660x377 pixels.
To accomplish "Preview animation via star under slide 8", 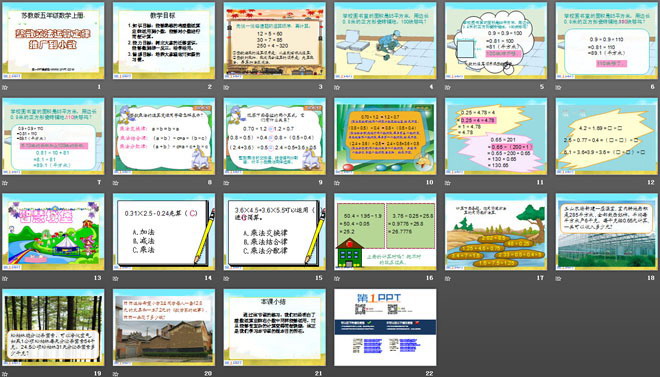I will point(115,183).
